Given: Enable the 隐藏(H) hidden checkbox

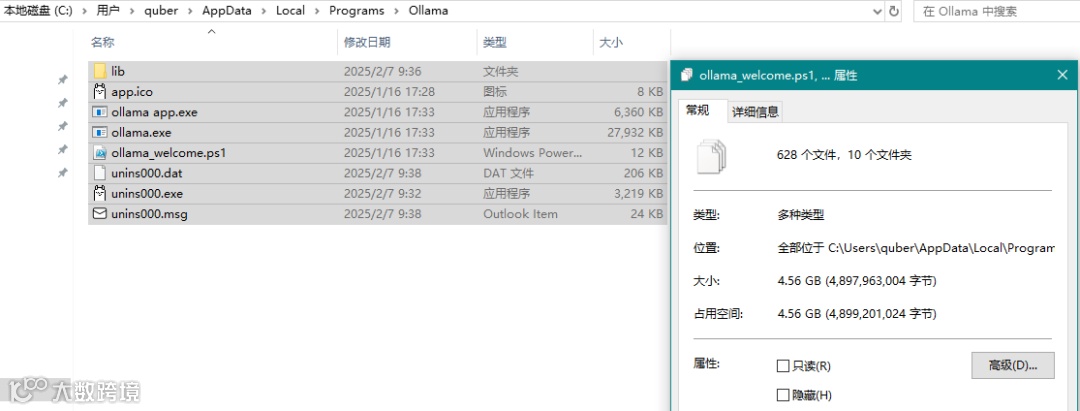Looking at the screenshot, I should [782, 395].
